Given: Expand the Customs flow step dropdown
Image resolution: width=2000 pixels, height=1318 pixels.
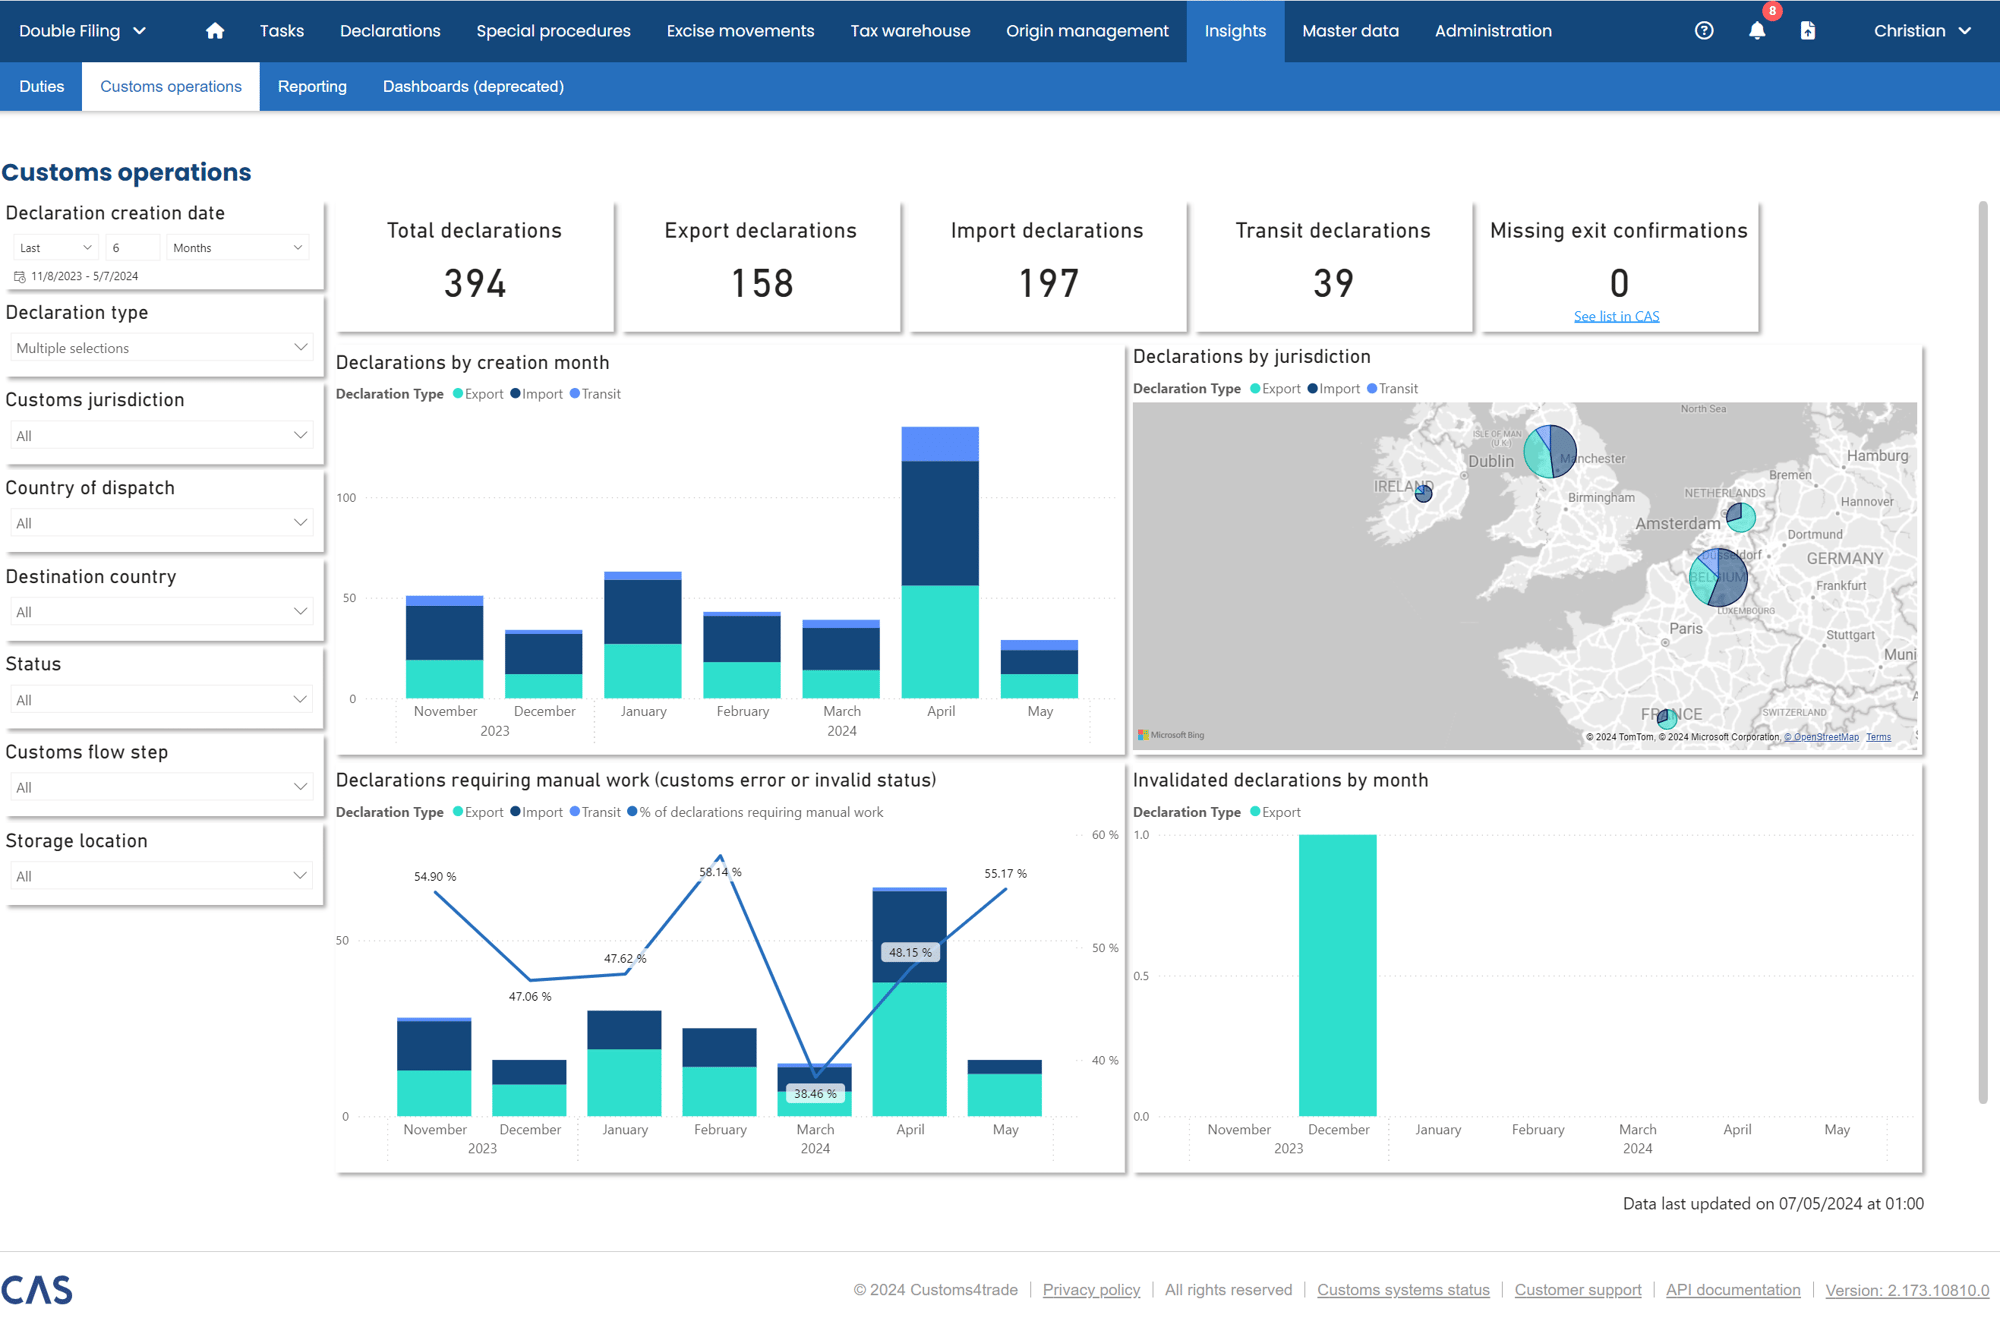Looking at the screenshot, I should 162,787.
